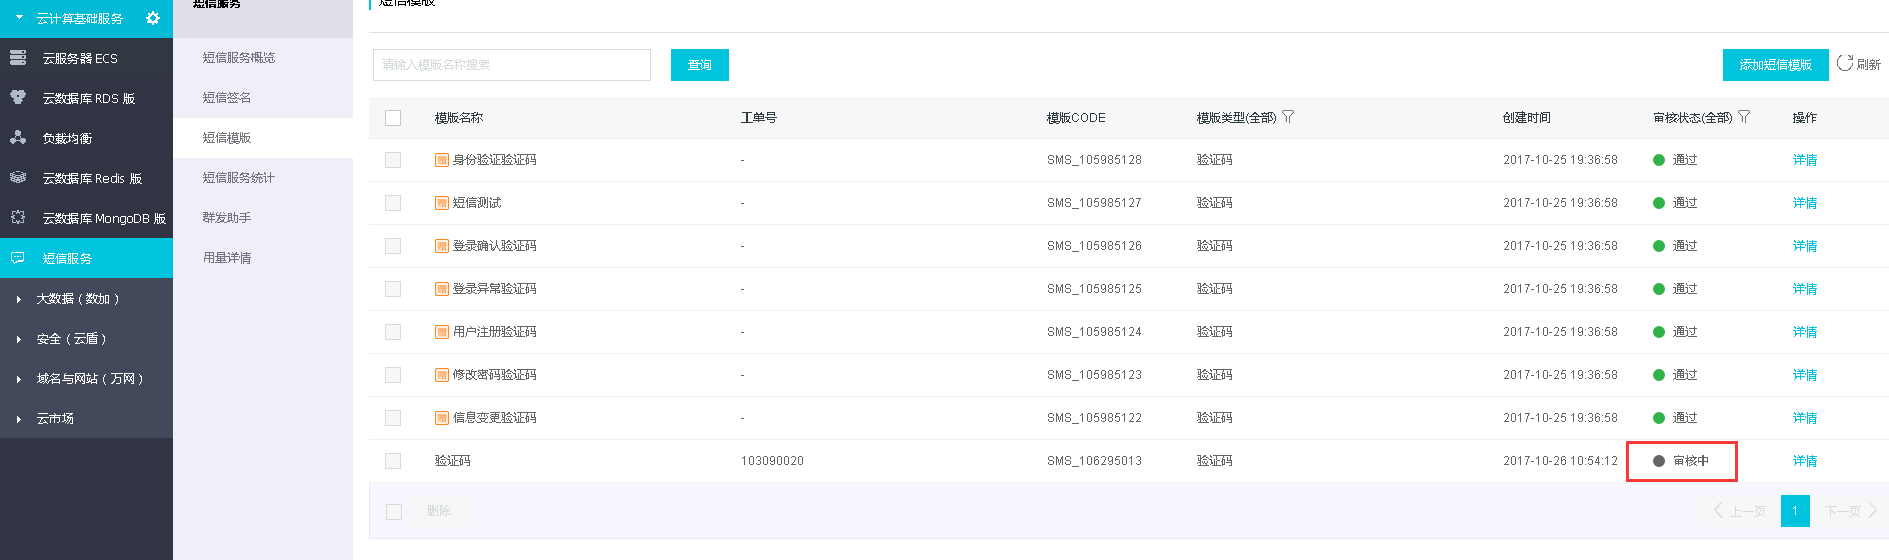Open 详情 for 短信测试 row
The image size is (1889, 560).
(x=1805, y=203)
